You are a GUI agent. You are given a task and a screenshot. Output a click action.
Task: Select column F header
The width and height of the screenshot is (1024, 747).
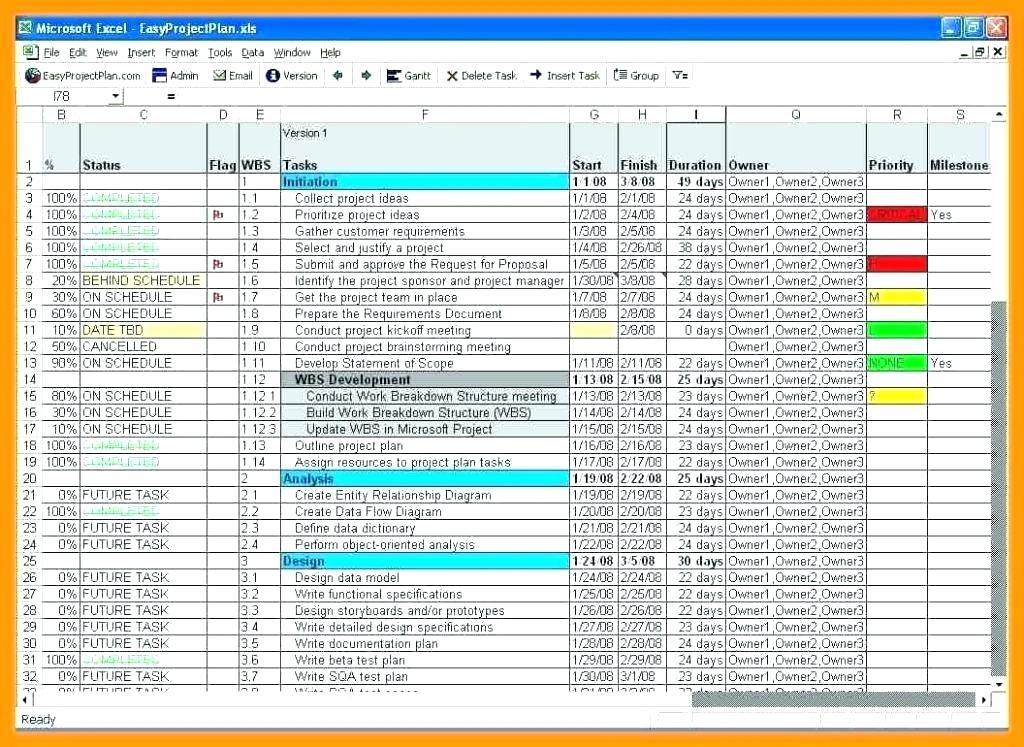pyautogui.click(x=425, y=115)
